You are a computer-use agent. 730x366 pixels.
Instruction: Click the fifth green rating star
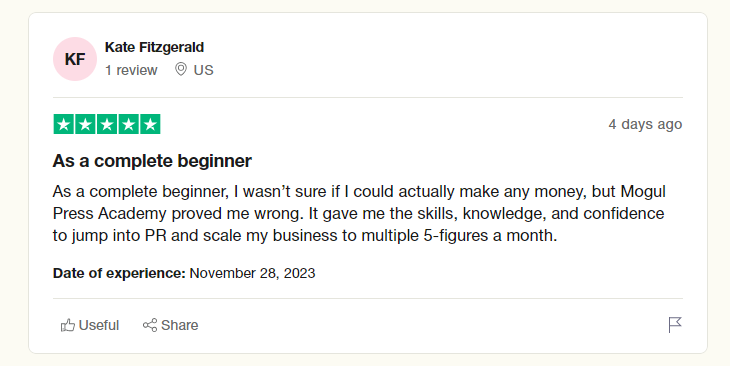150,124
